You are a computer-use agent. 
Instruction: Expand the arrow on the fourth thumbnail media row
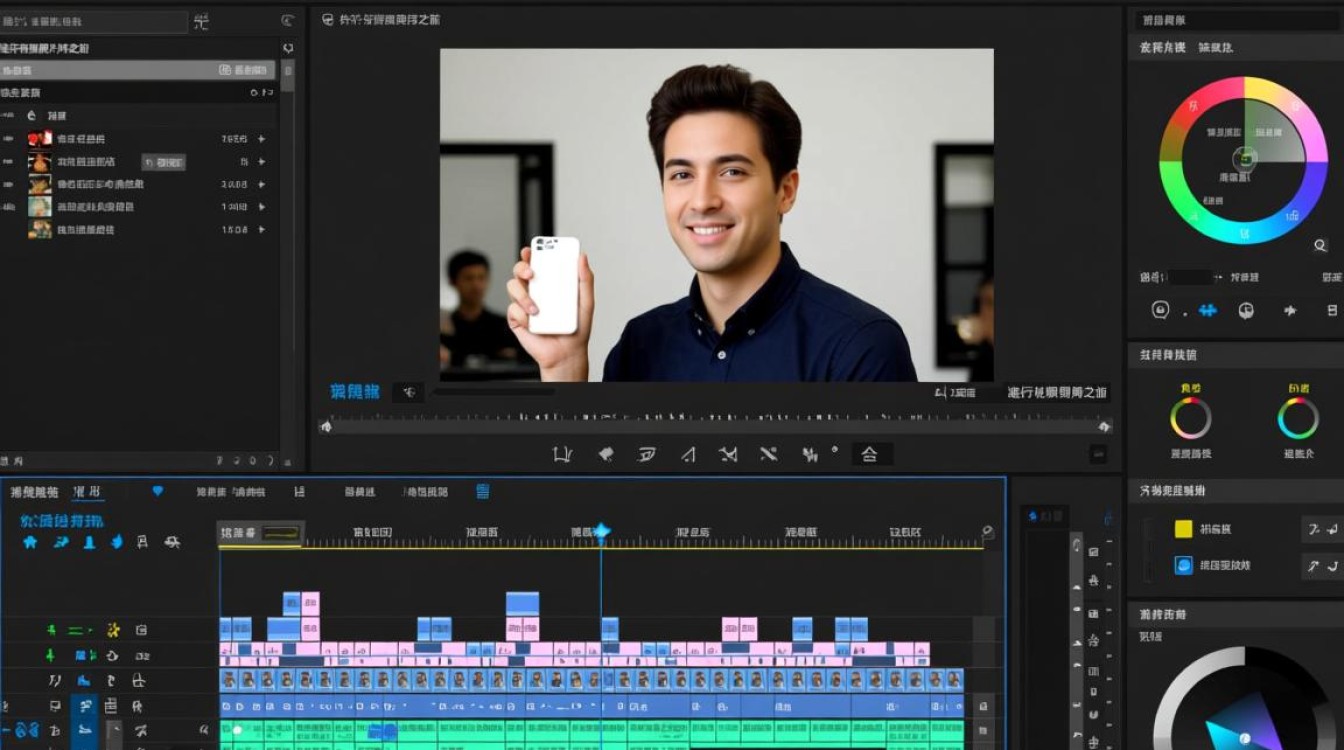(x=261, y=207)
